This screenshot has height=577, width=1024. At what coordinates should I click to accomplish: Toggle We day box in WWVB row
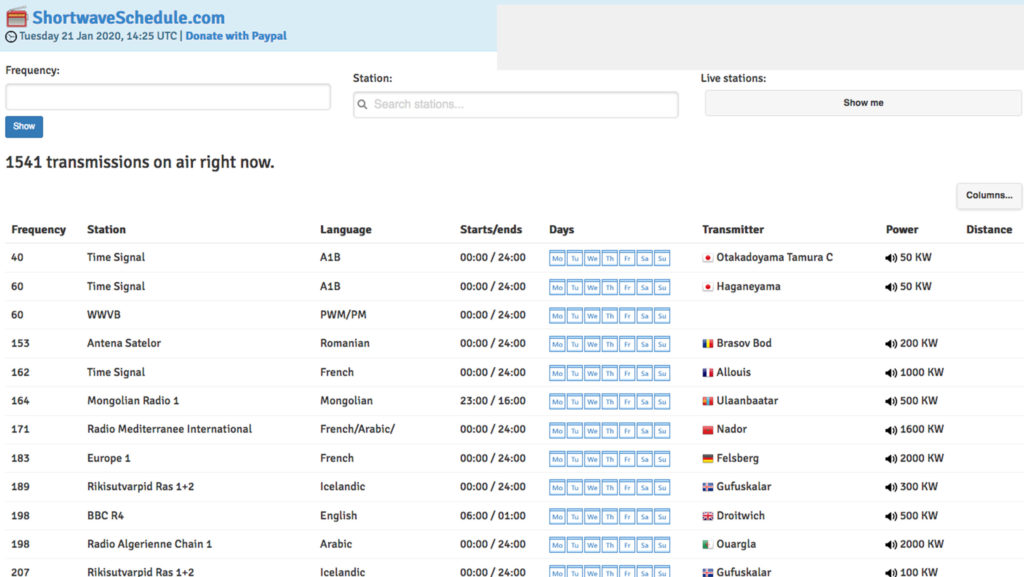[592, 316]
